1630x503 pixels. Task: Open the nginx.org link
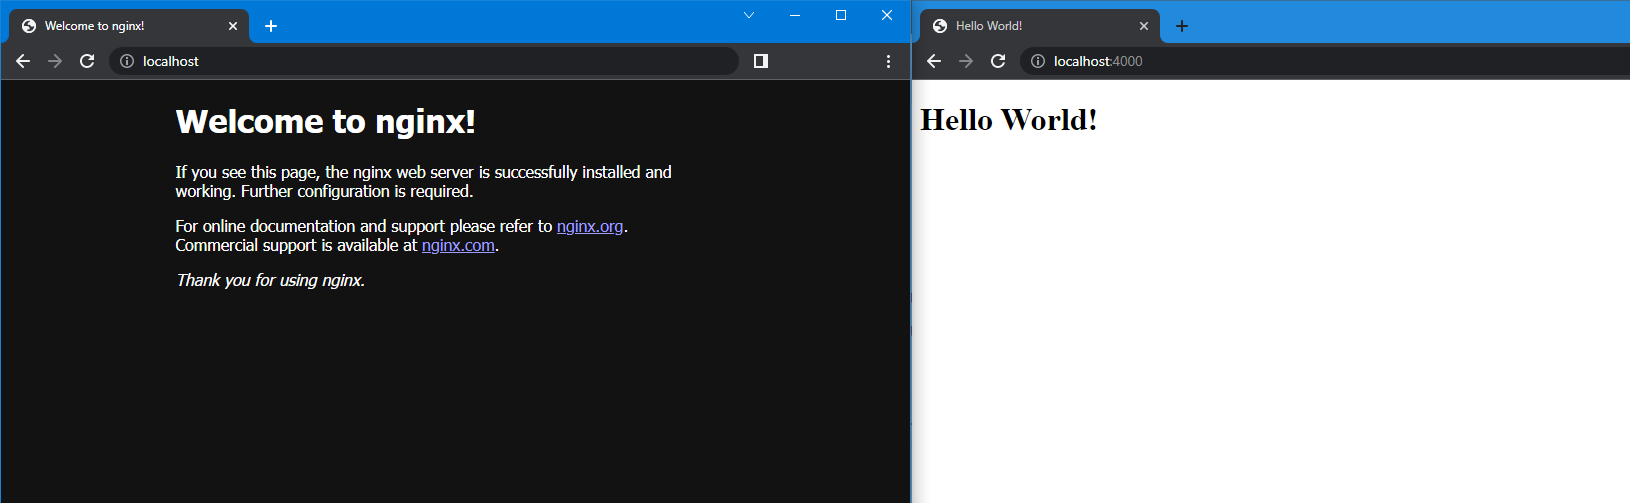click(590, 226)
